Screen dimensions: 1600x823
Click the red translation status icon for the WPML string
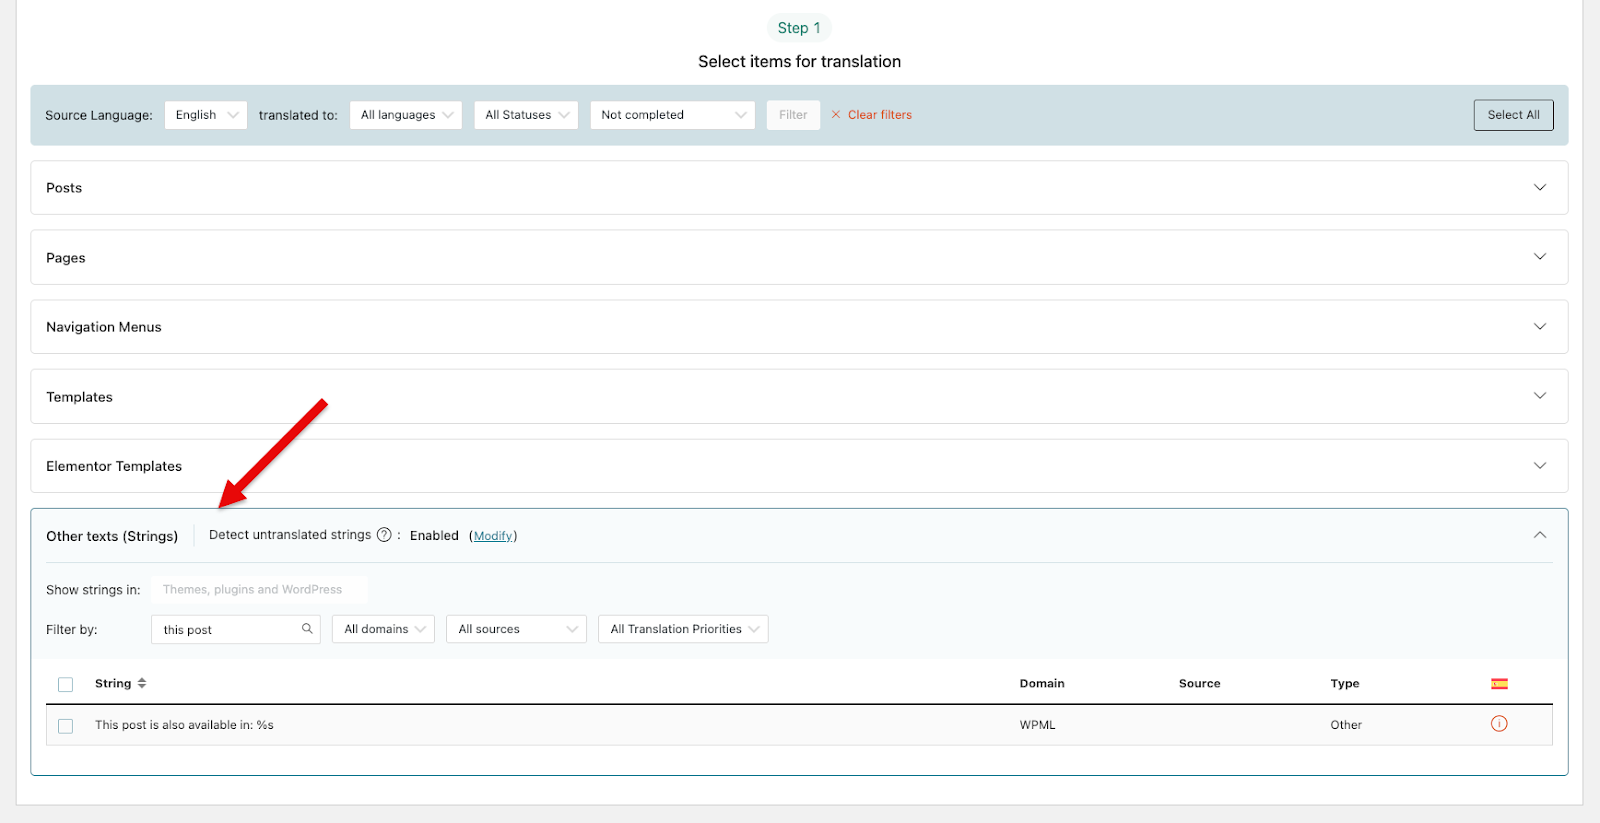point(1499,724)
